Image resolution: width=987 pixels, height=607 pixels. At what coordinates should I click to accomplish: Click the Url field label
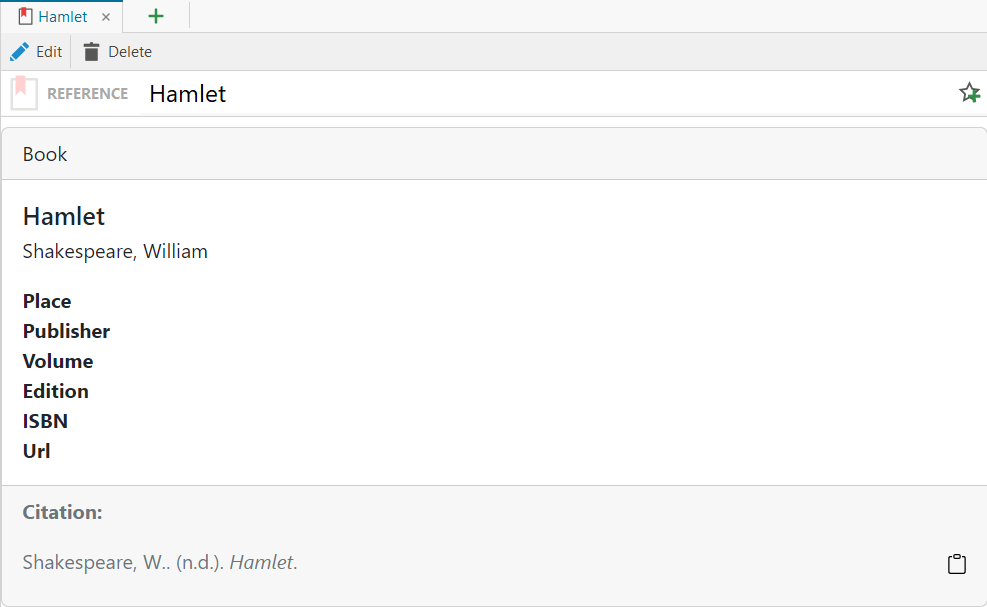pos(37,451)
